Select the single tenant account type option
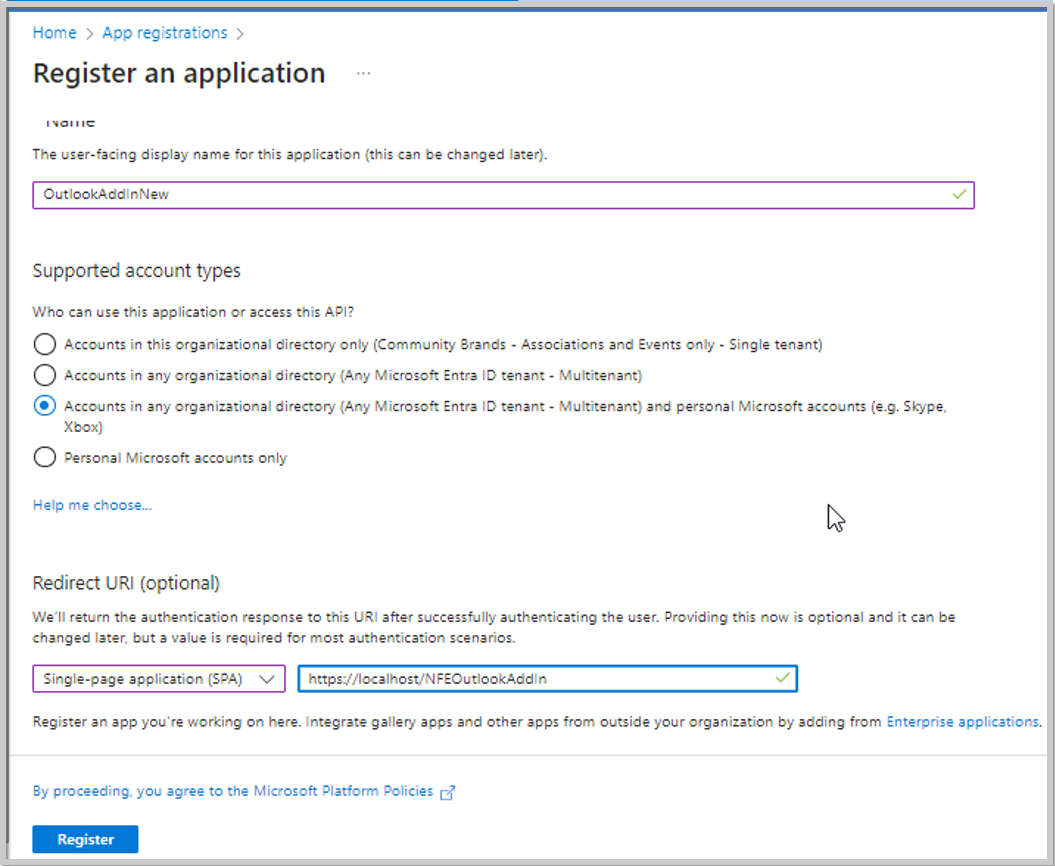The height and width of the screenshot is (866, 1055). tap(44, 344)
